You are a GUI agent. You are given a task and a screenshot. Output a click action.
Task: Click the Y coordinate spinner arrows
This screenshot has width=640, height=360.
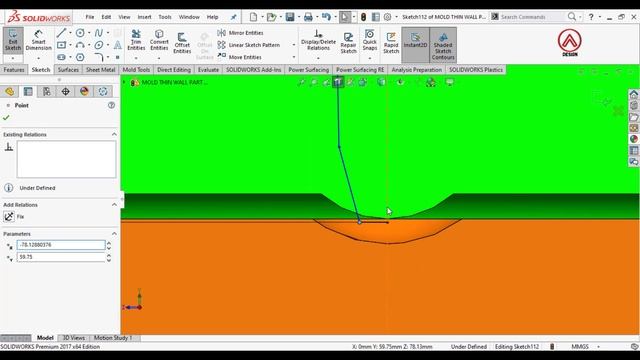pos(109,258)
